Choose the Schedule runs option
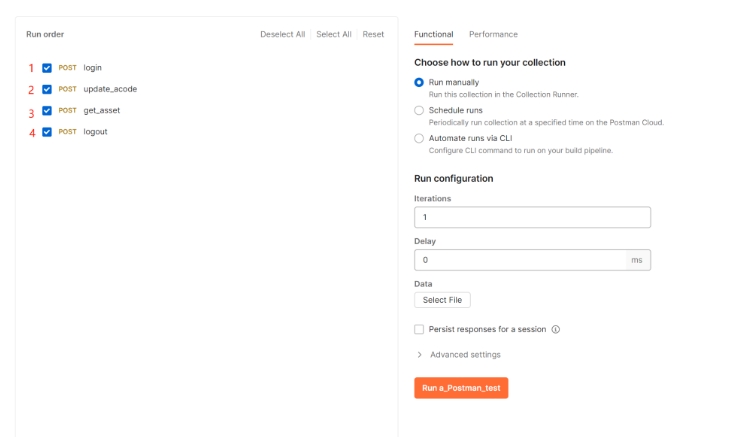Screen dimensions: 741x437 click(419, 110)
